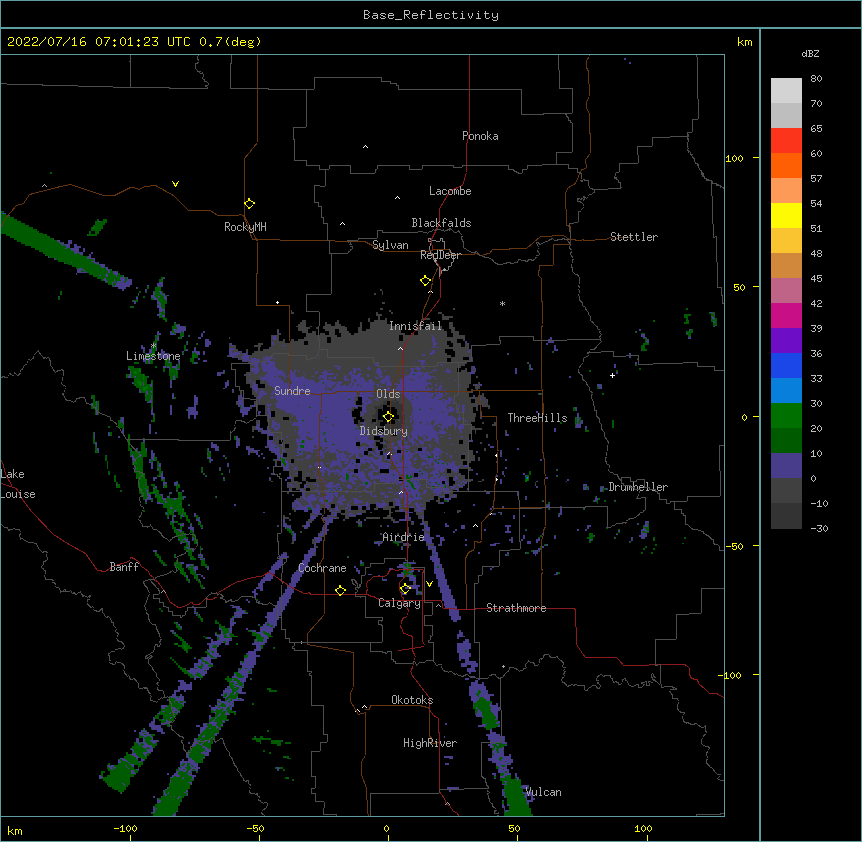862x842 pixels.
Task: Click the 100 km mark on the vertical axis
Action: tap(734, 158)
